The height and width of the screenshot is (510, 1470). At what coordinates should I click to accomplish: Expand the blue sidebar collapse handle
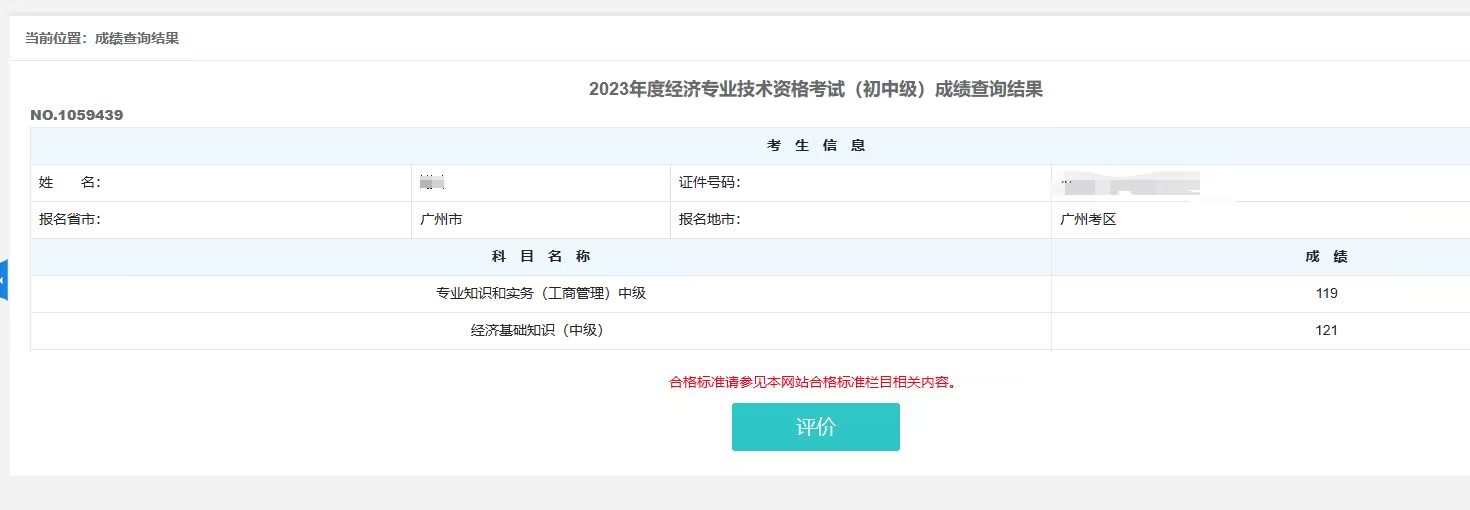[4, 280]
